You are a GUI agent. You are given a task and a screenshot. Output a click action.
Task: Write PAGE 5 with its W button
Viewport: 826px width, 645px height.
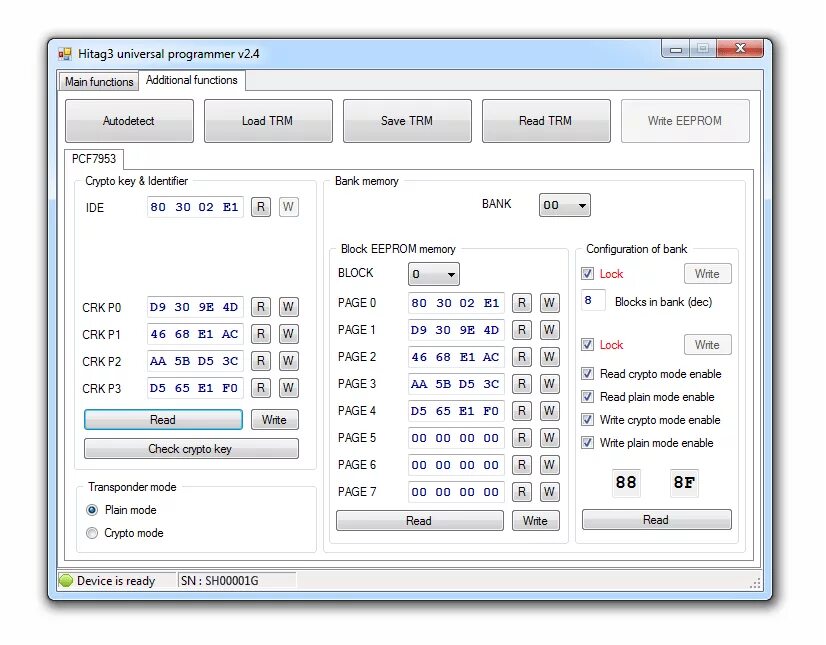(549, 437)
